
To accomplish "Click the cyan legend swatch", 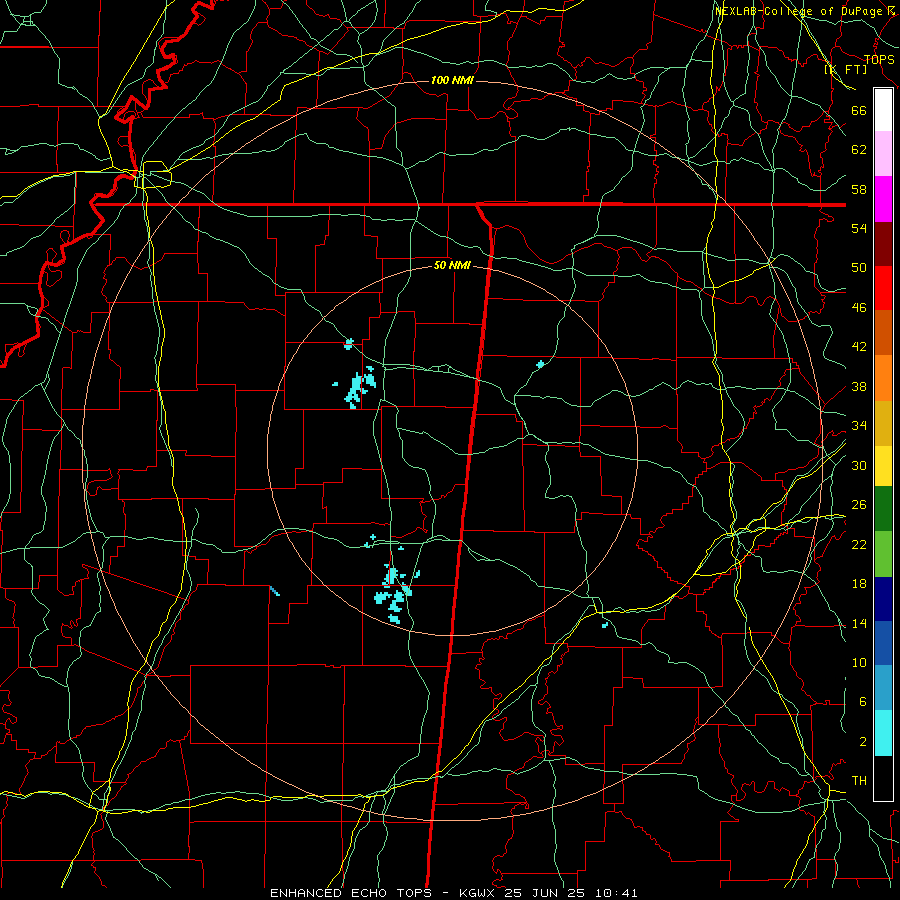I will (x=883, y=733).
